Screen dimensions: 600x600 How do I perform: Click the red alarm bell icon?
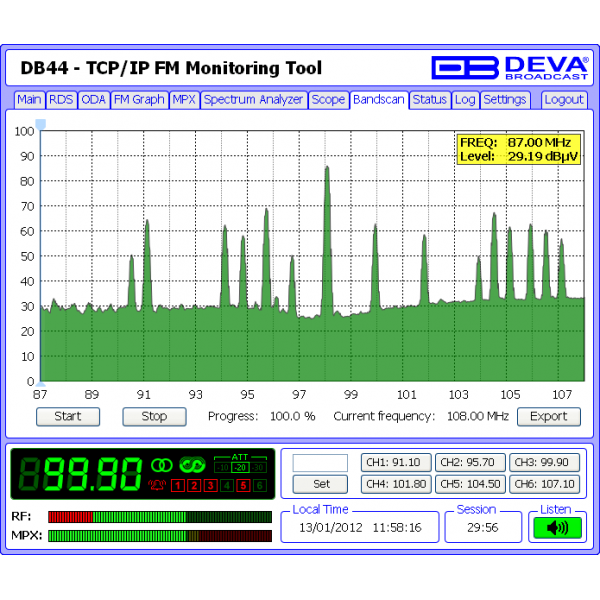[157, 486]
